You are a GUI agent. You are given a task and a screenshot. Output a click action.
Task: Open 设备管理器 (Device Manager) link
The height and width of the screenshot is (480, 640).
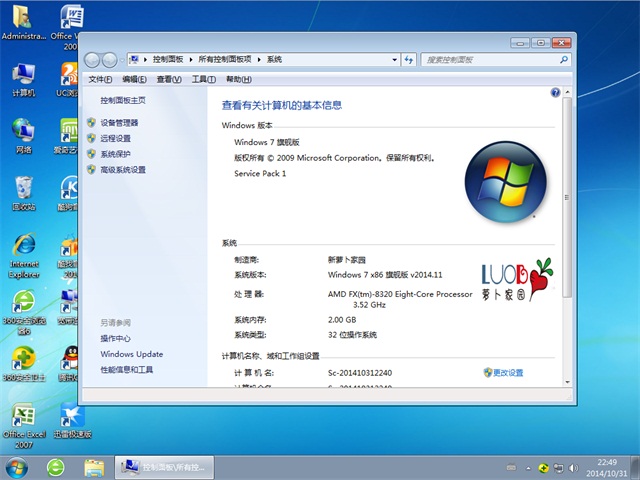pyautogui.click(x=119, y=122)
